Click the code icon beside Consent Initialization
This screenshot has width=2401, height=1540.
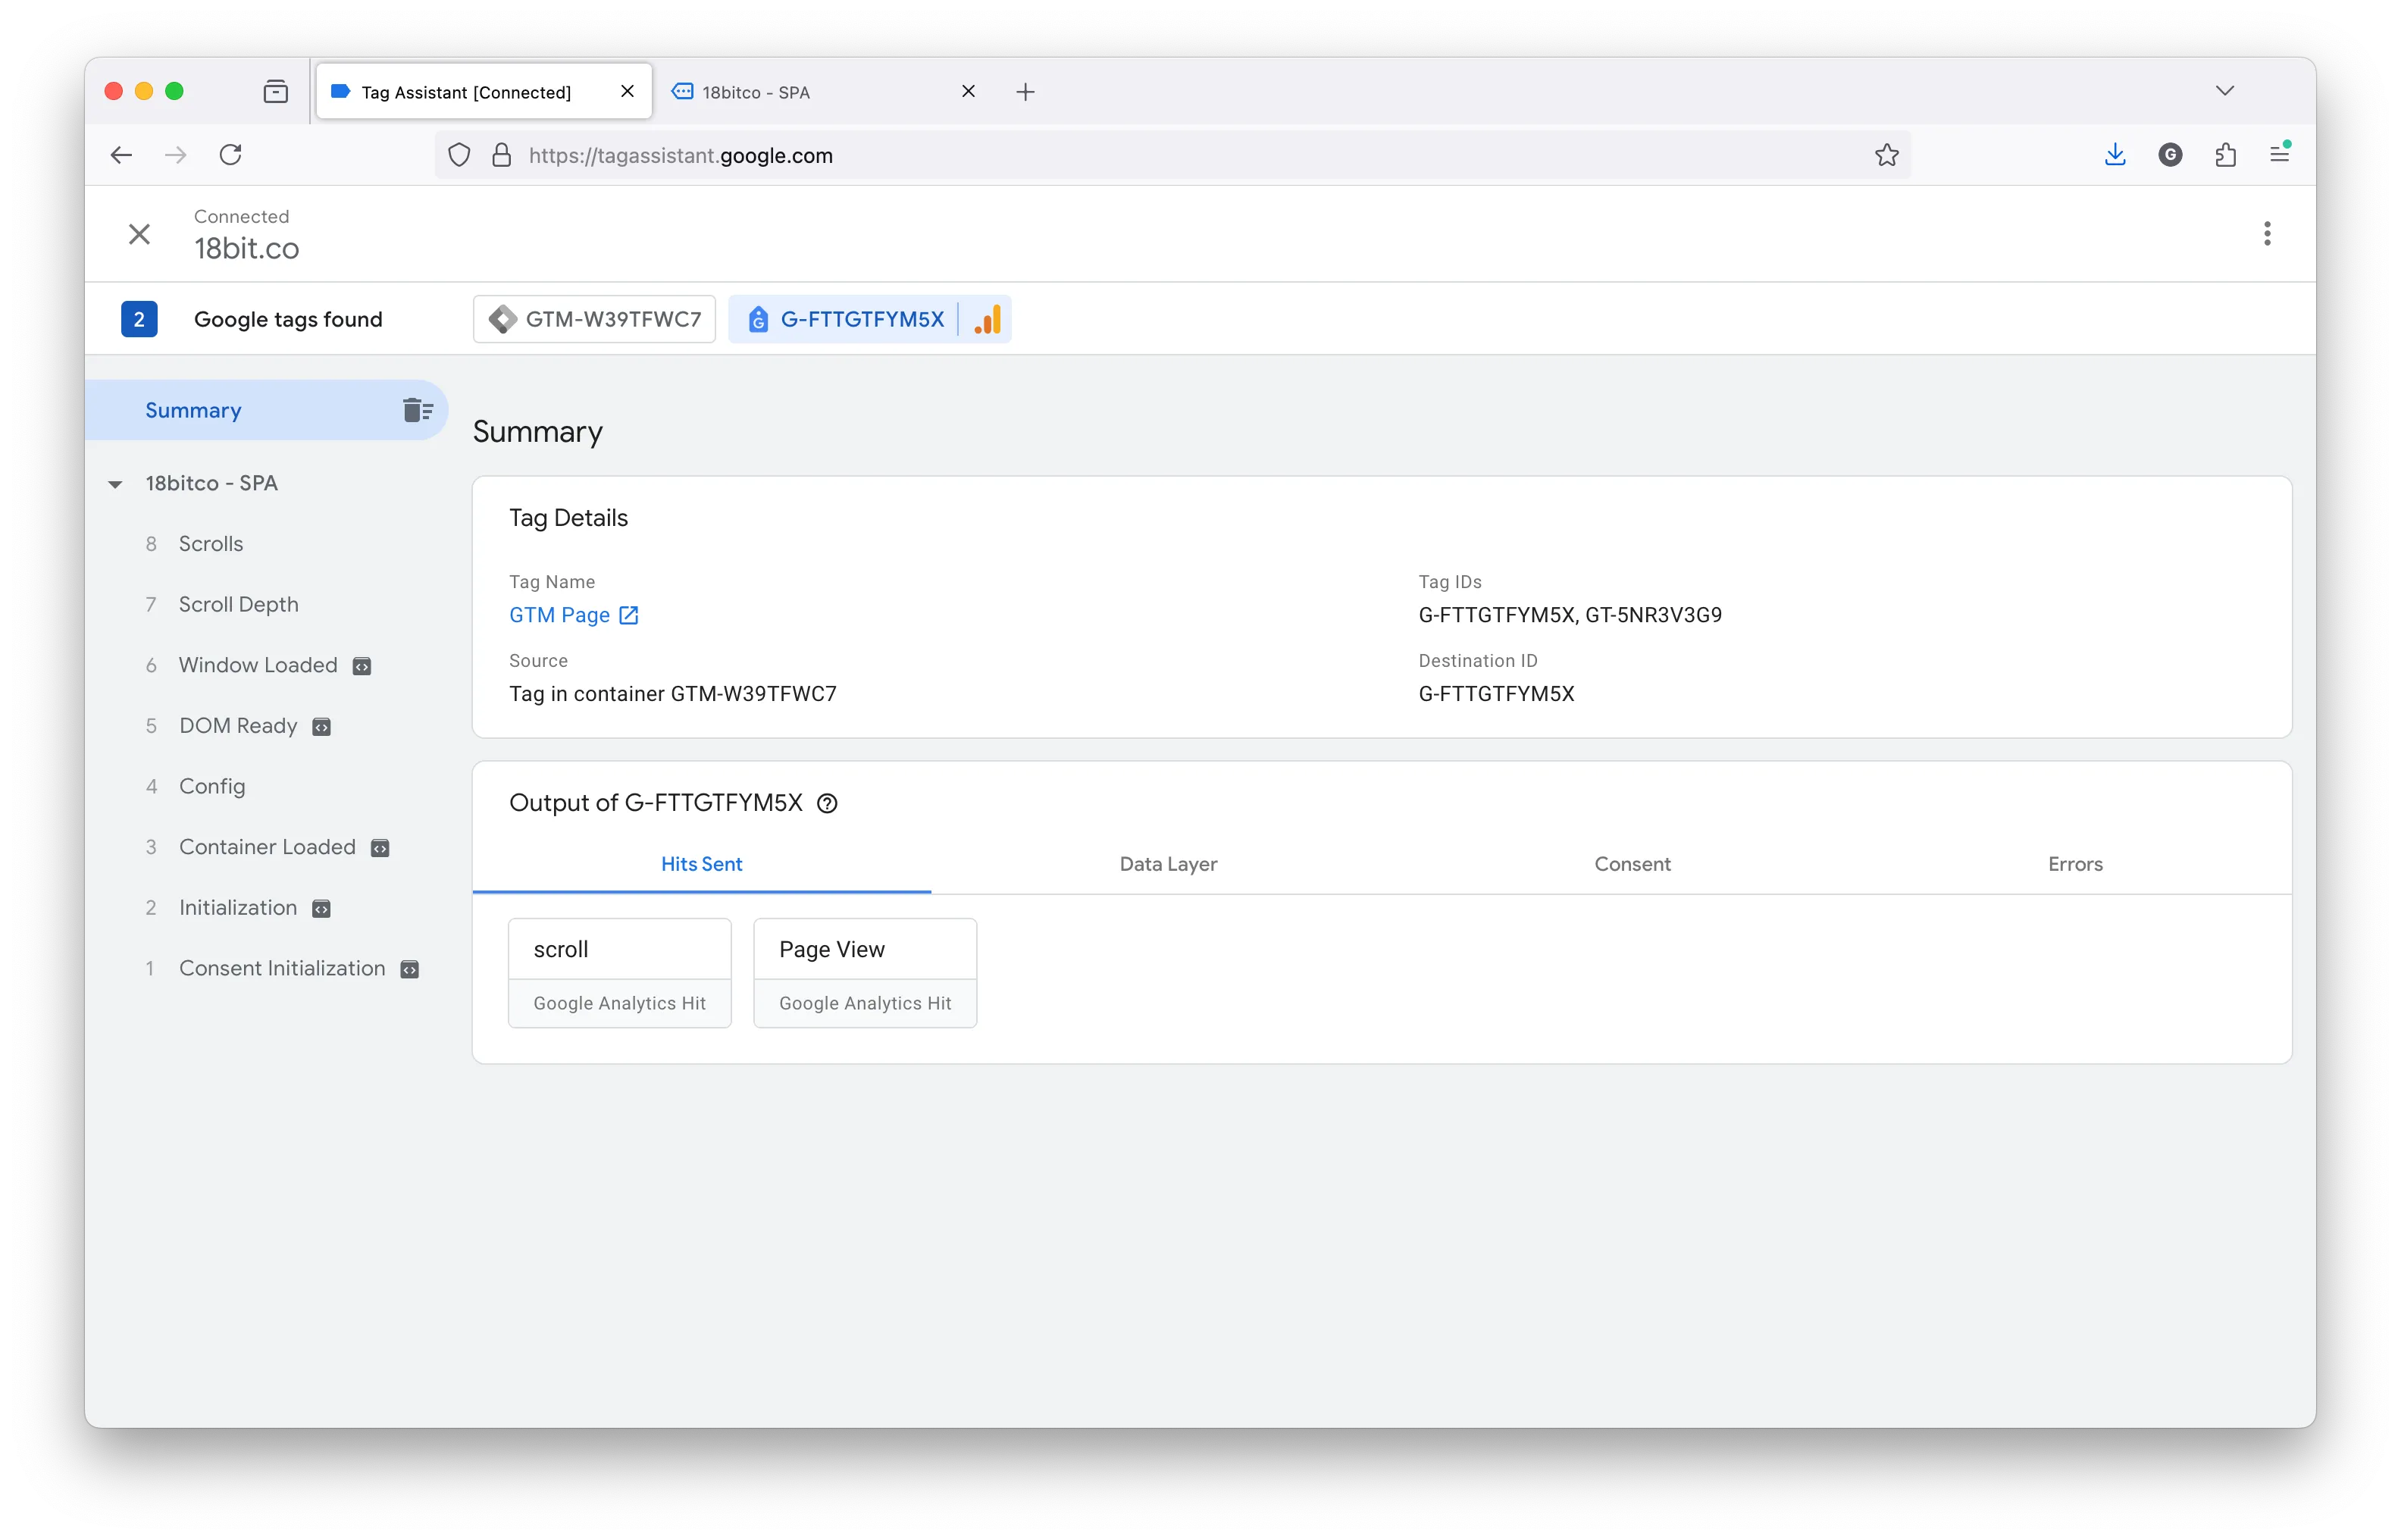point(410,969)
